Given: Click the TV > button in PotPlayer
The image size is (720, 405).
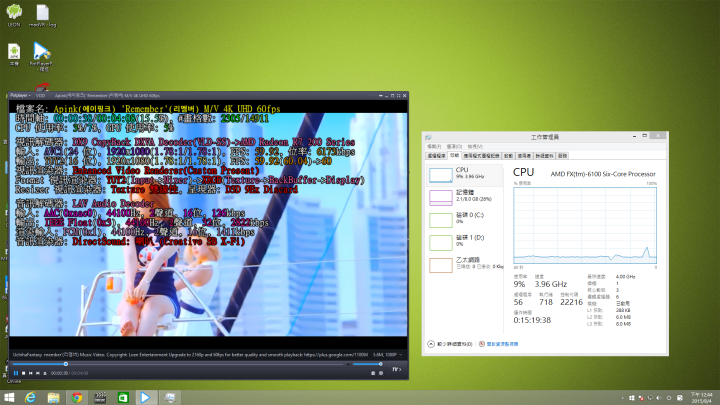Looking at the screenshot, I should coord(396,369).
